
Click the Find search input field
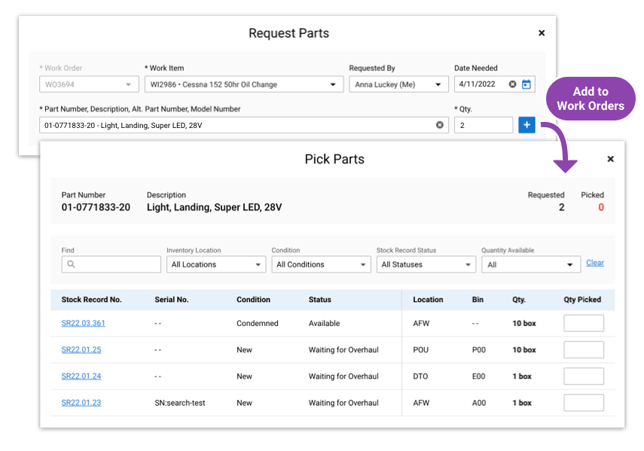[x=111, y=265]
